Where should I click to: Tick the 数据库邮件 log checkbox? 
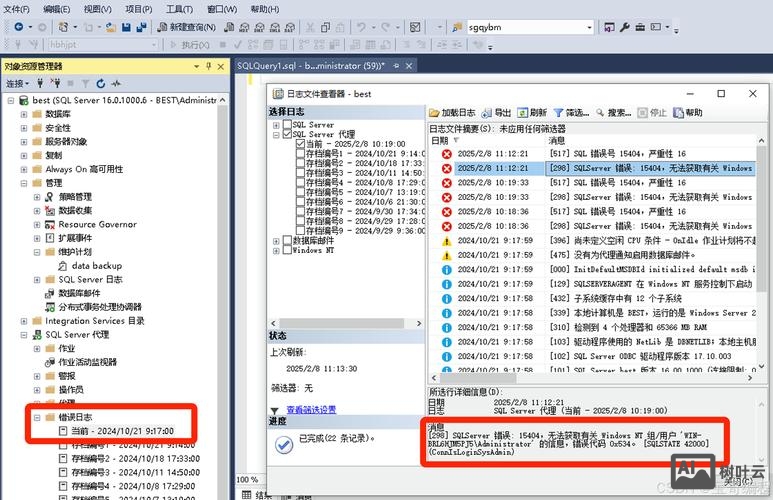coord(287,241)
